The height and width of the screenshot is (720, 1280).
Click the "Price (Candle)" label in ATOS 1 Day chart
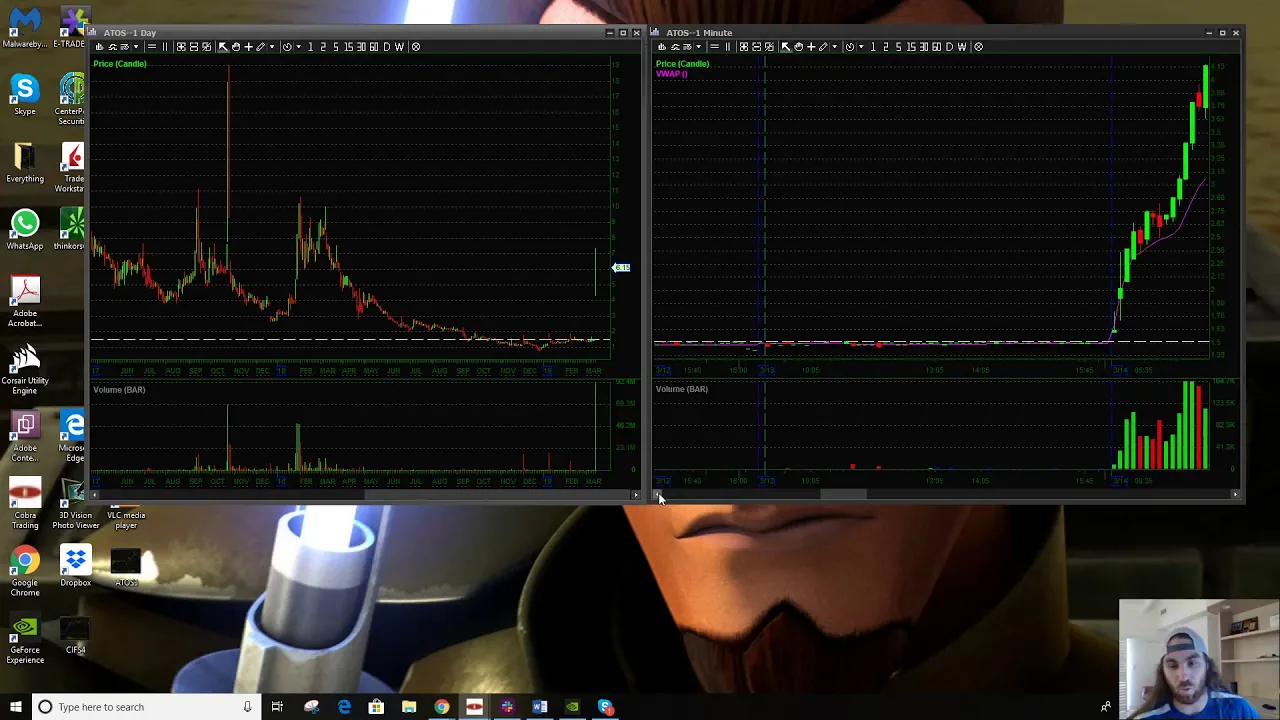point(120,64)
